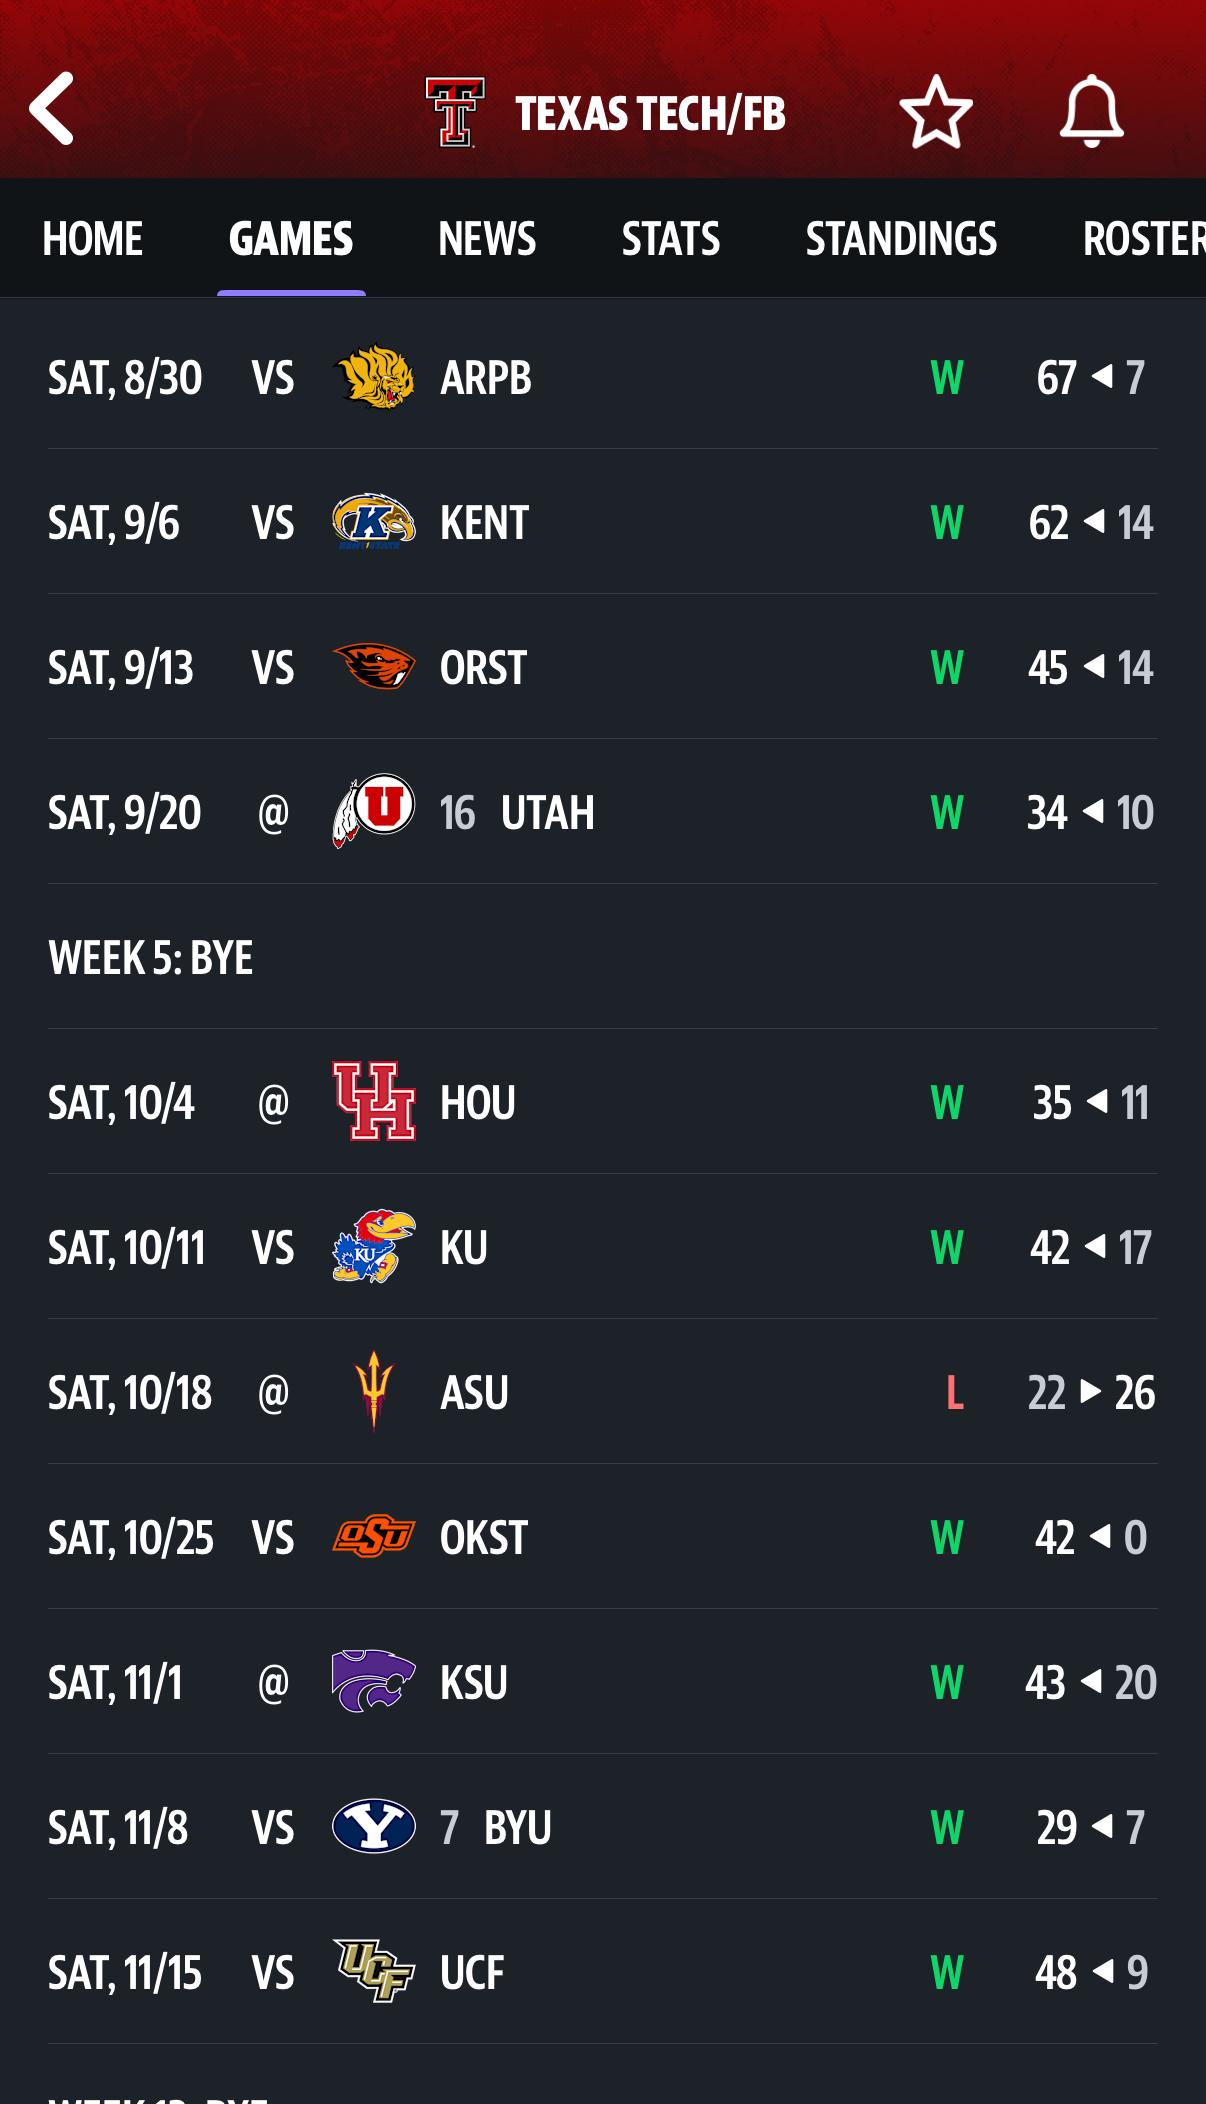The height and width of the screenshot is (2104, 1206).
Task: Tap the Kansas Jayhawk logo
Action: pos(374,1247)
